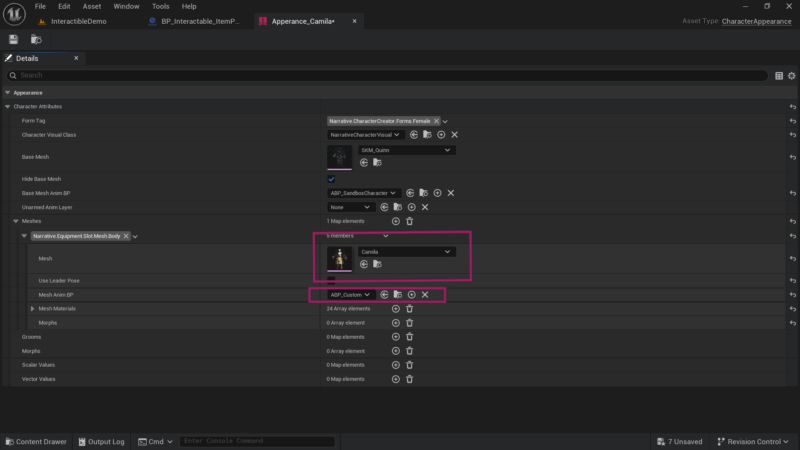Clear the Mesh Anim BP value
This screenshot has width=800, height=450.
click(x=424, y=294)
